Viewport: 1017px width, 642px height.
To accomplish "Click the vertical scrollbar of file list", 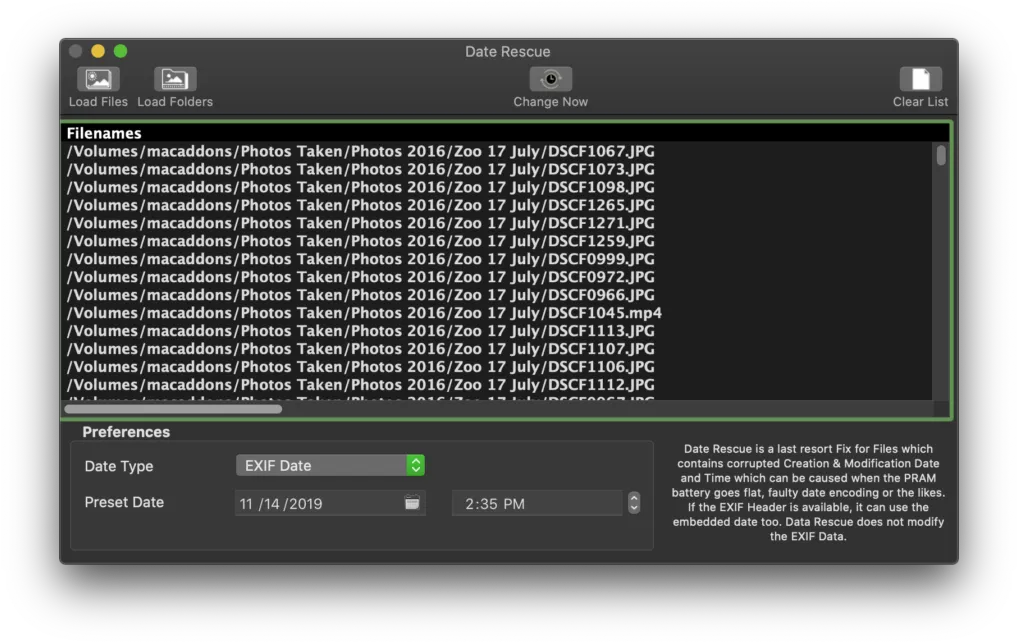I will [x=940, y=271].
